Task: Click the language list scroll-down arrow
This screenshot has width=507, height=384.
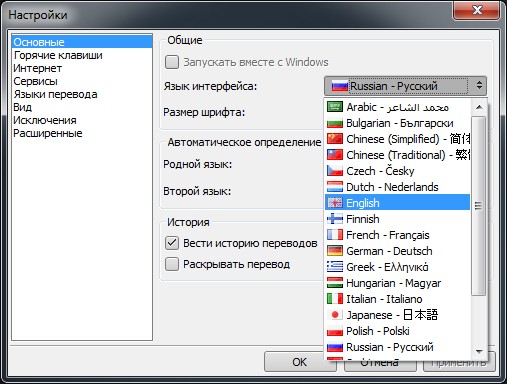Action: coord(479,351)
